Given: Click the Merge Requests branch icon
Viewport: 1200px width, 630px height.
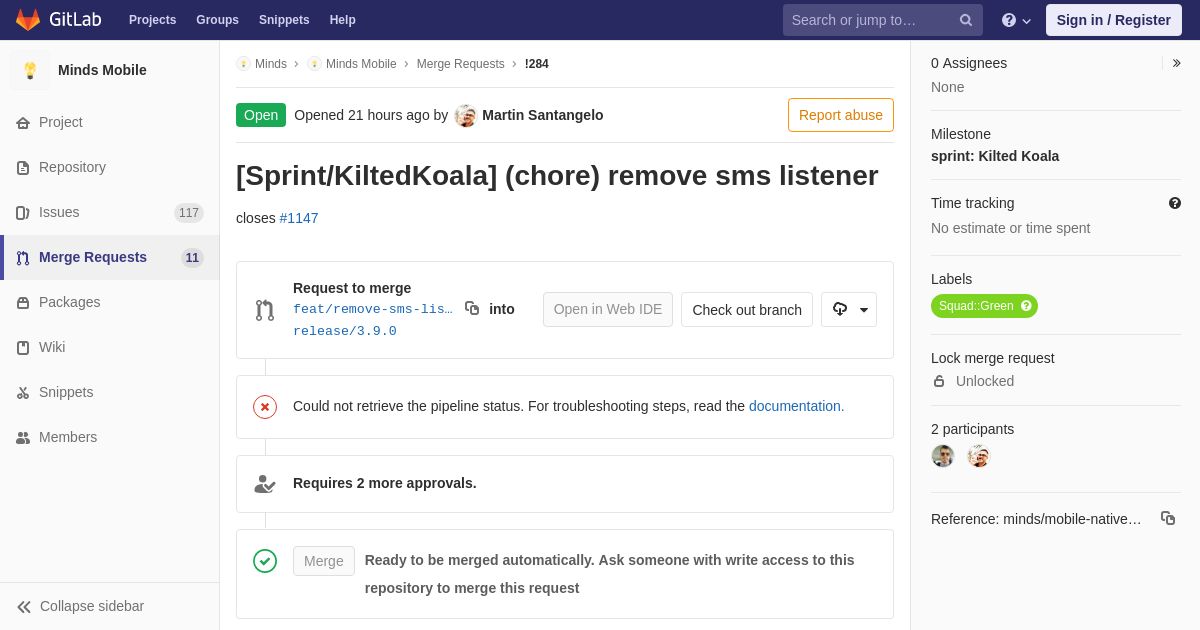Looking at the screenshot, I should click(23, 258).
